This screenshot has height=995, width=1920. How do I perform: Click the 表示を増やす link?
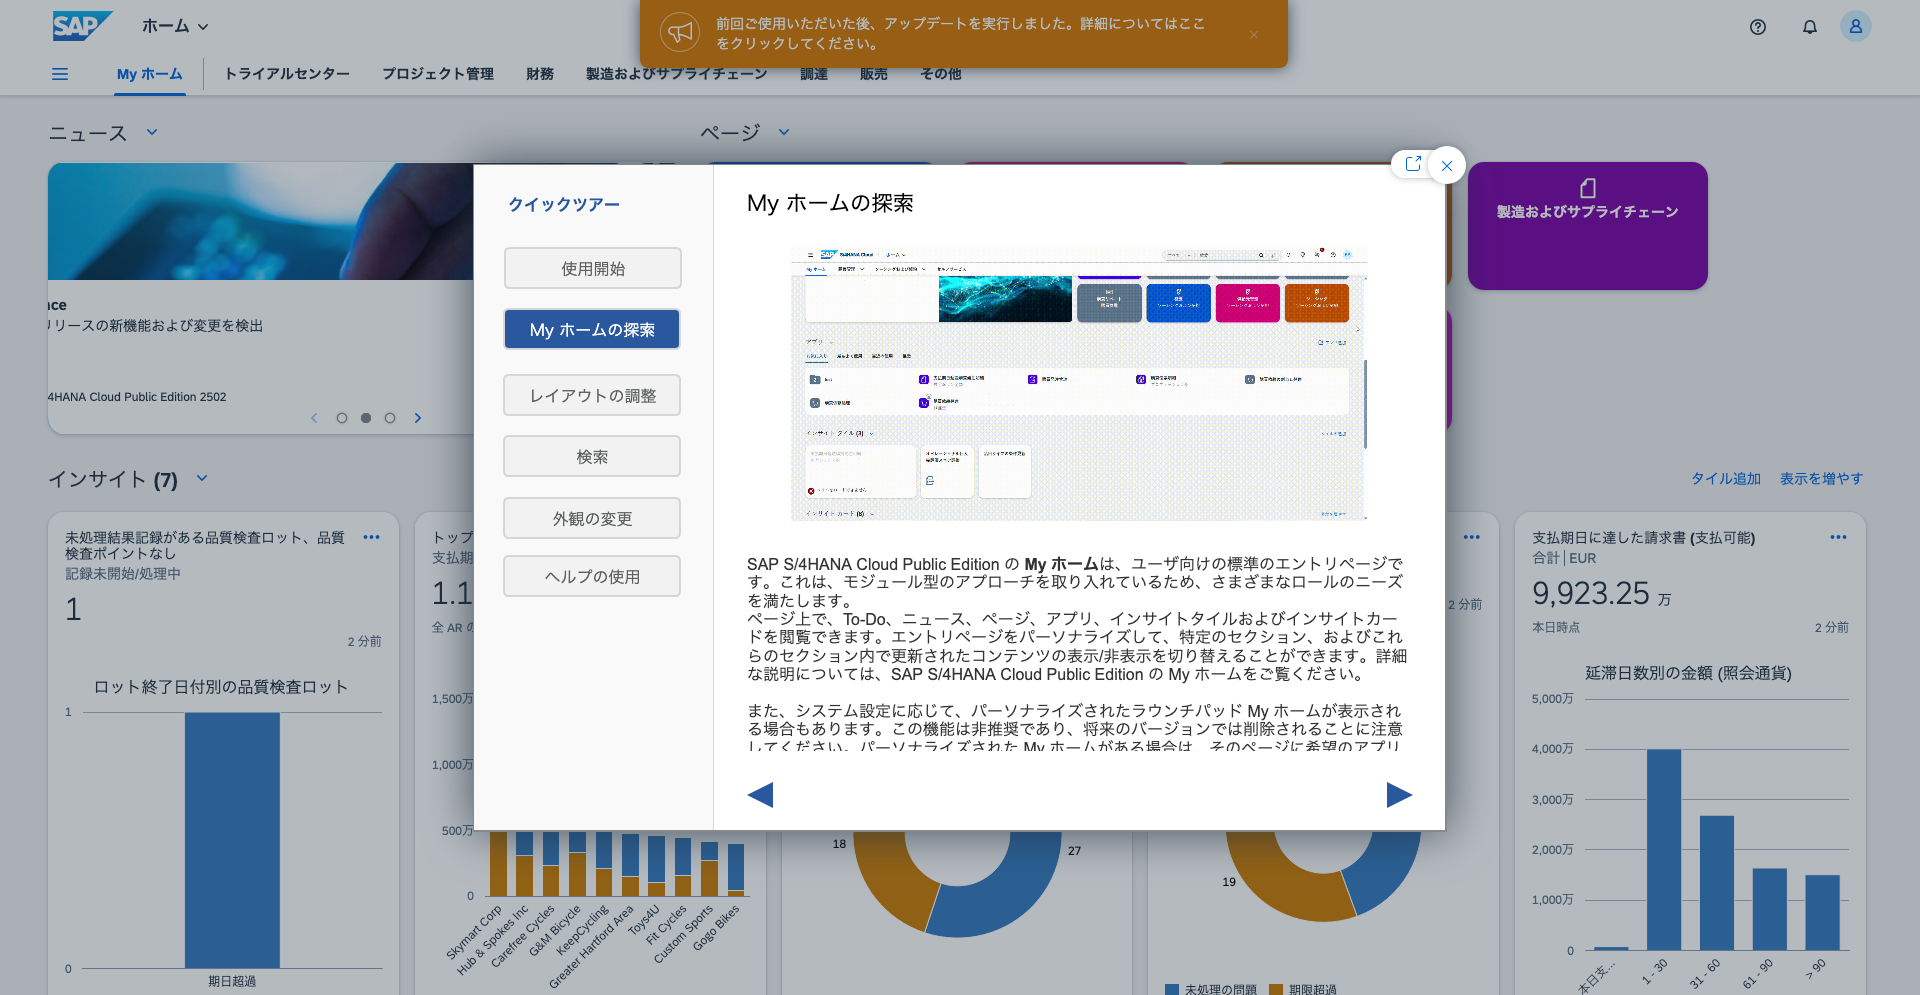[1822, 478]
